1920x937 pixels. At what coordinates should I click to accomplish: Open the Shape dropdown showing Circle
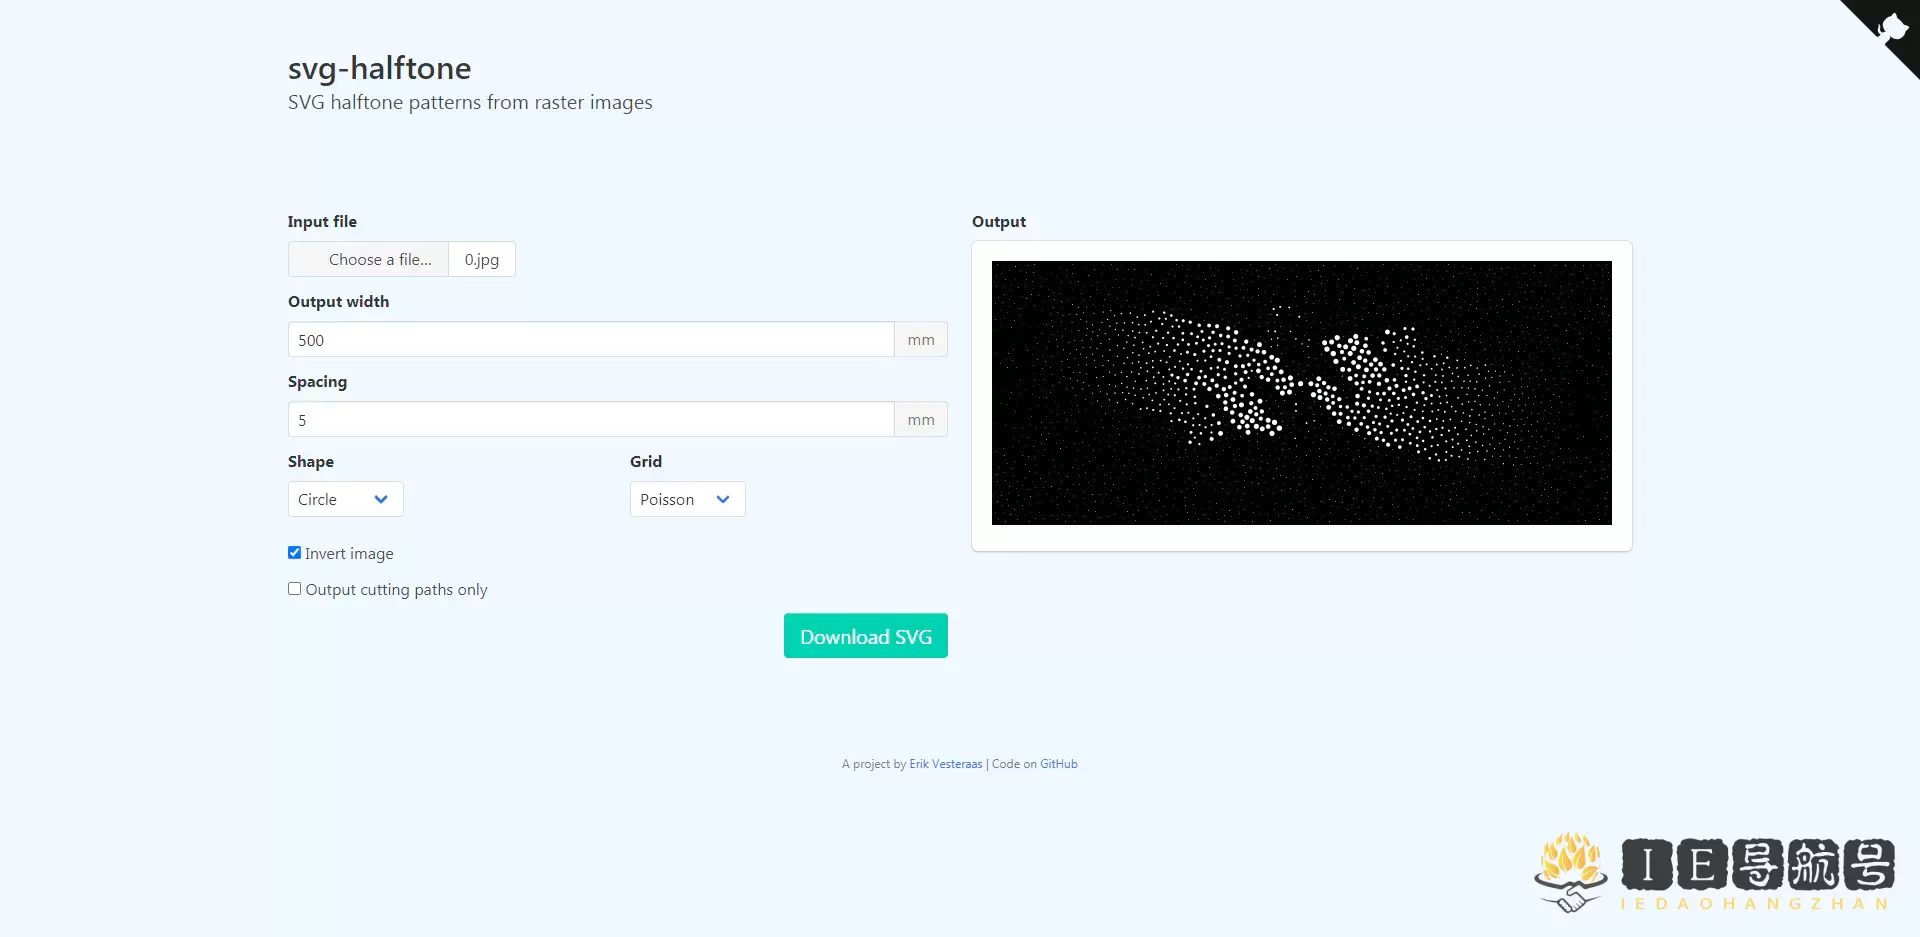pos(344,498)
